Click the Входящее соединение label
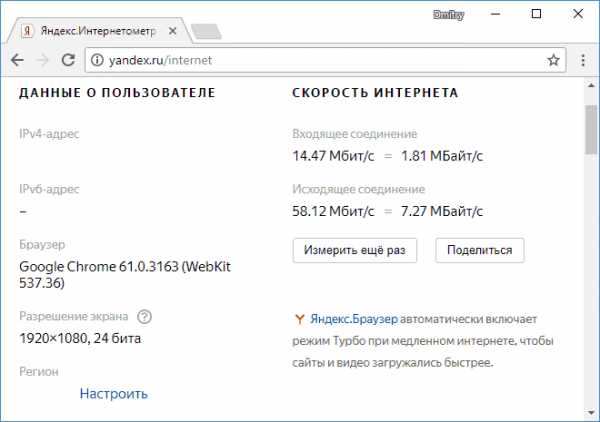The height and width of the screenshot is (422, 600). pos(354,134)
